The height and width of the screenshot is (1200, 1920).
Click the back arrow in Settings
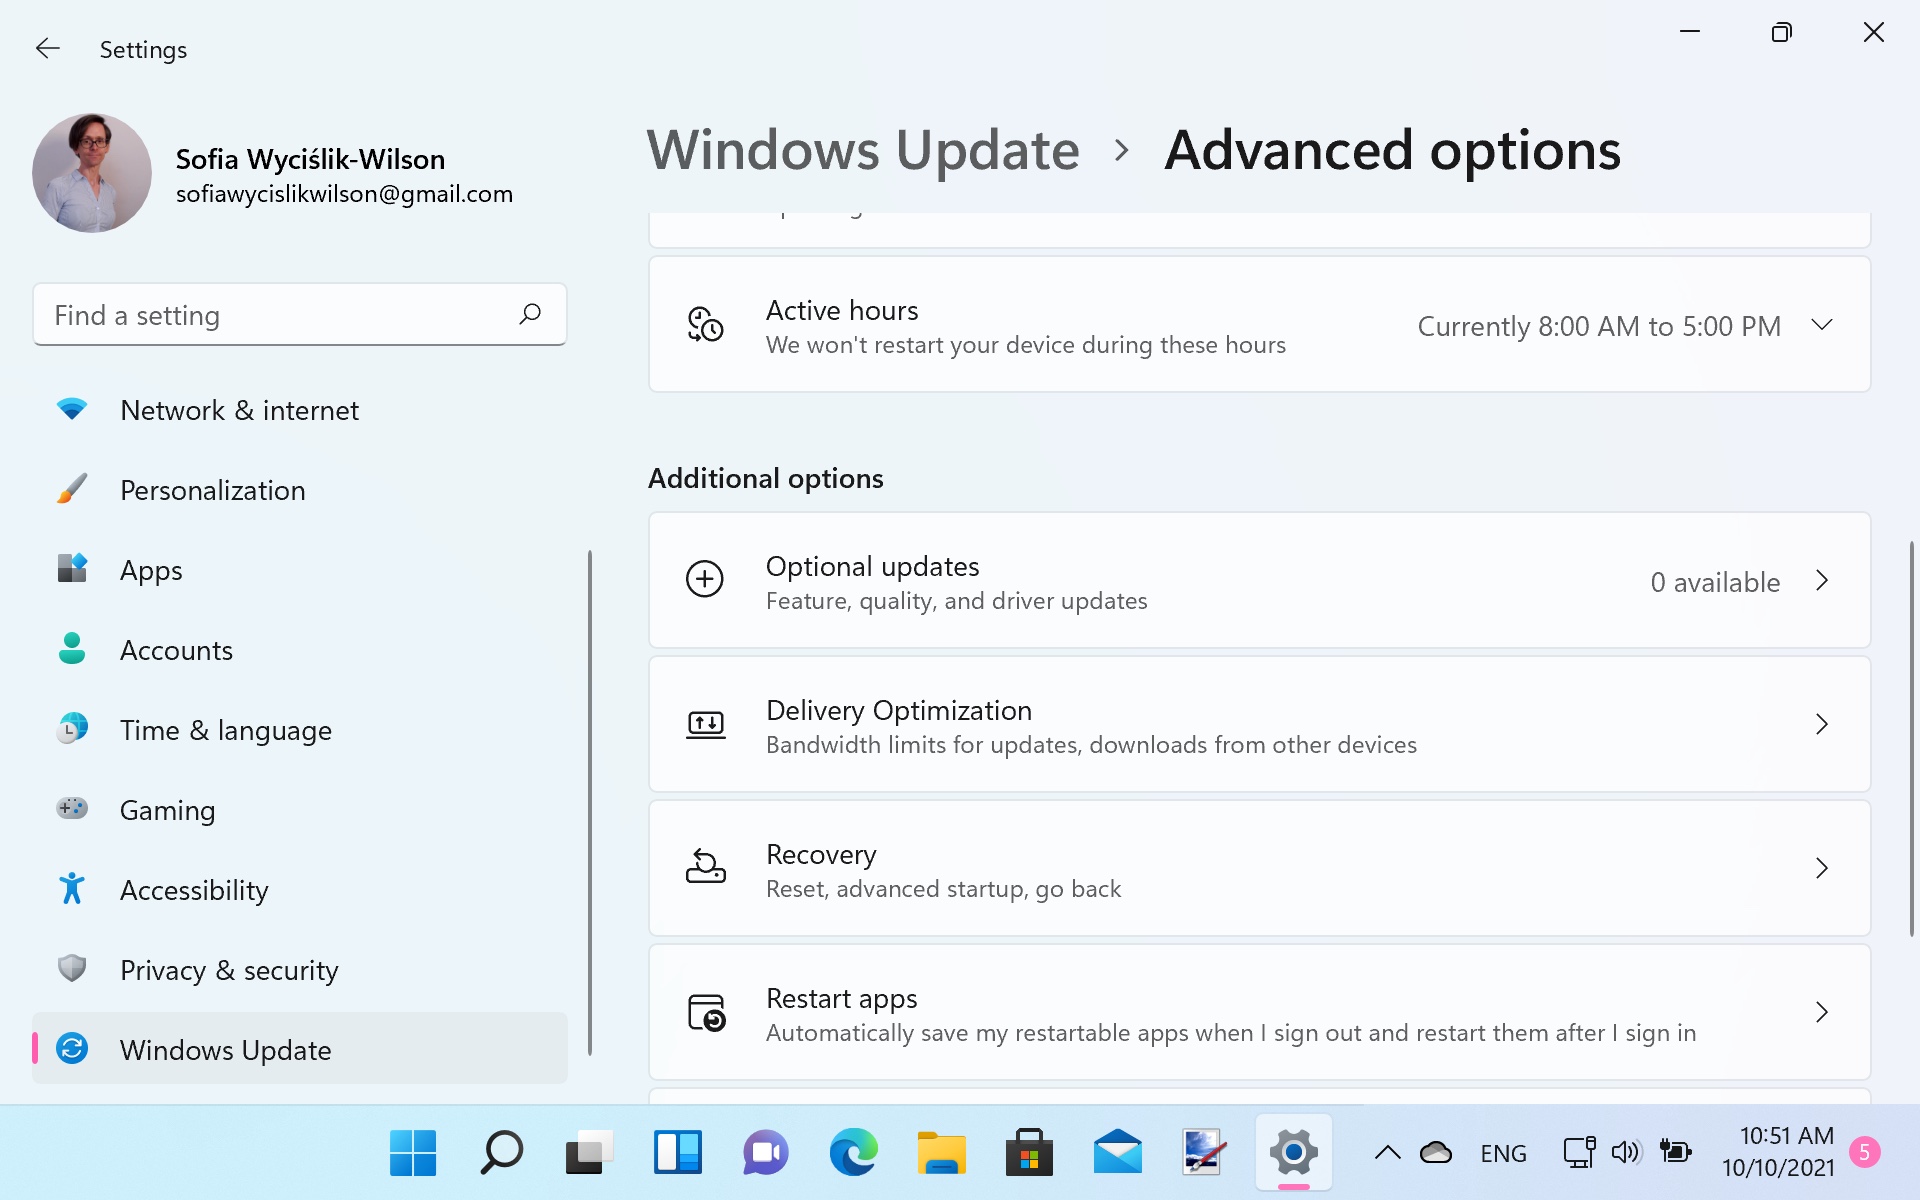point(47,49)
